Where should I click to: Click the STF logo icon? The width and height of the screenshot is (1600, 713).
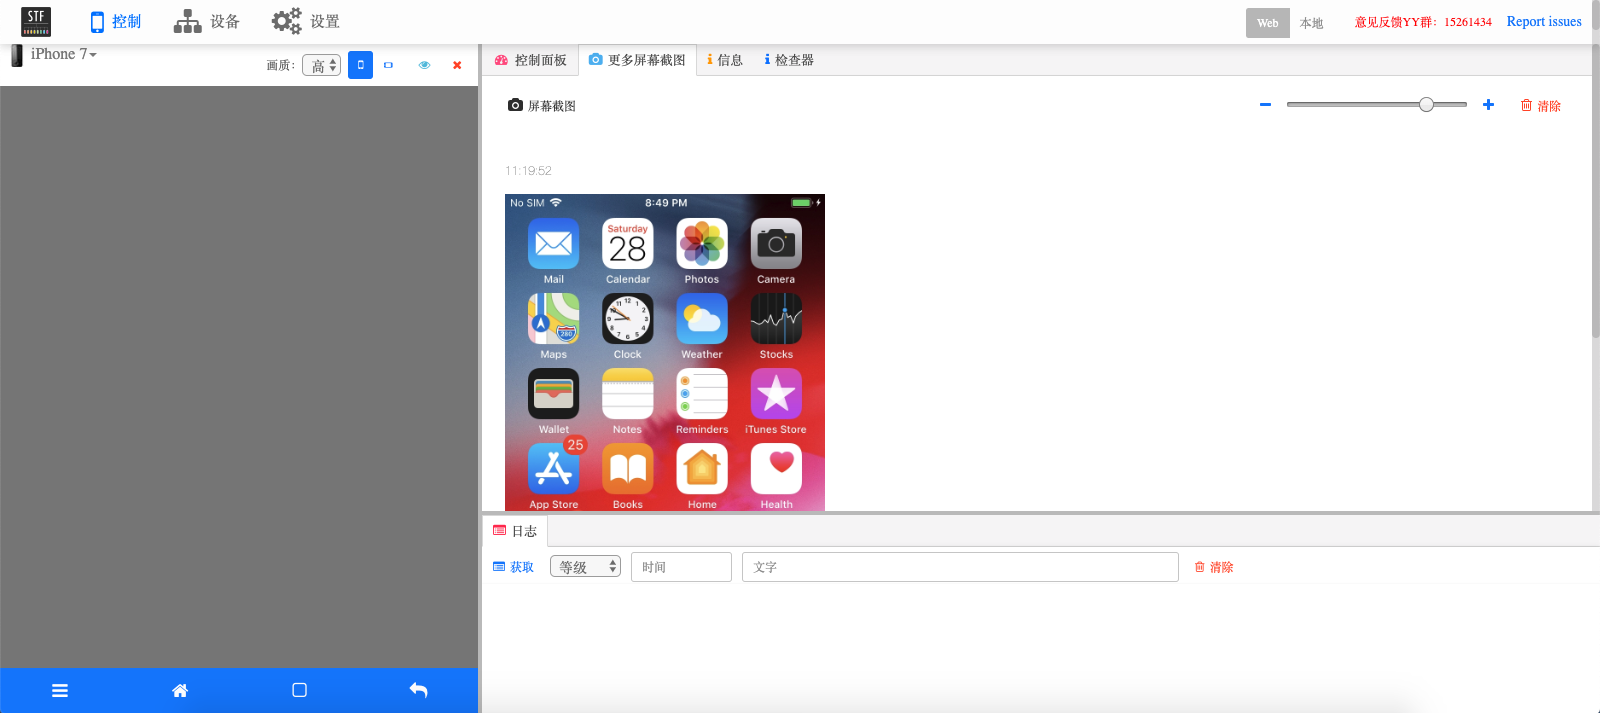pyautogui.click(x=36, y=21)
